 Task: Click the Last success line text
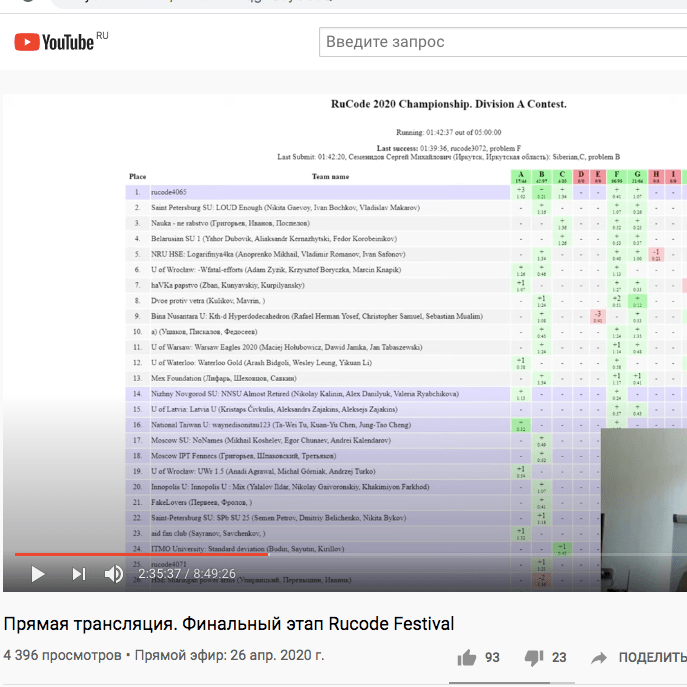(x=448, y=148)
